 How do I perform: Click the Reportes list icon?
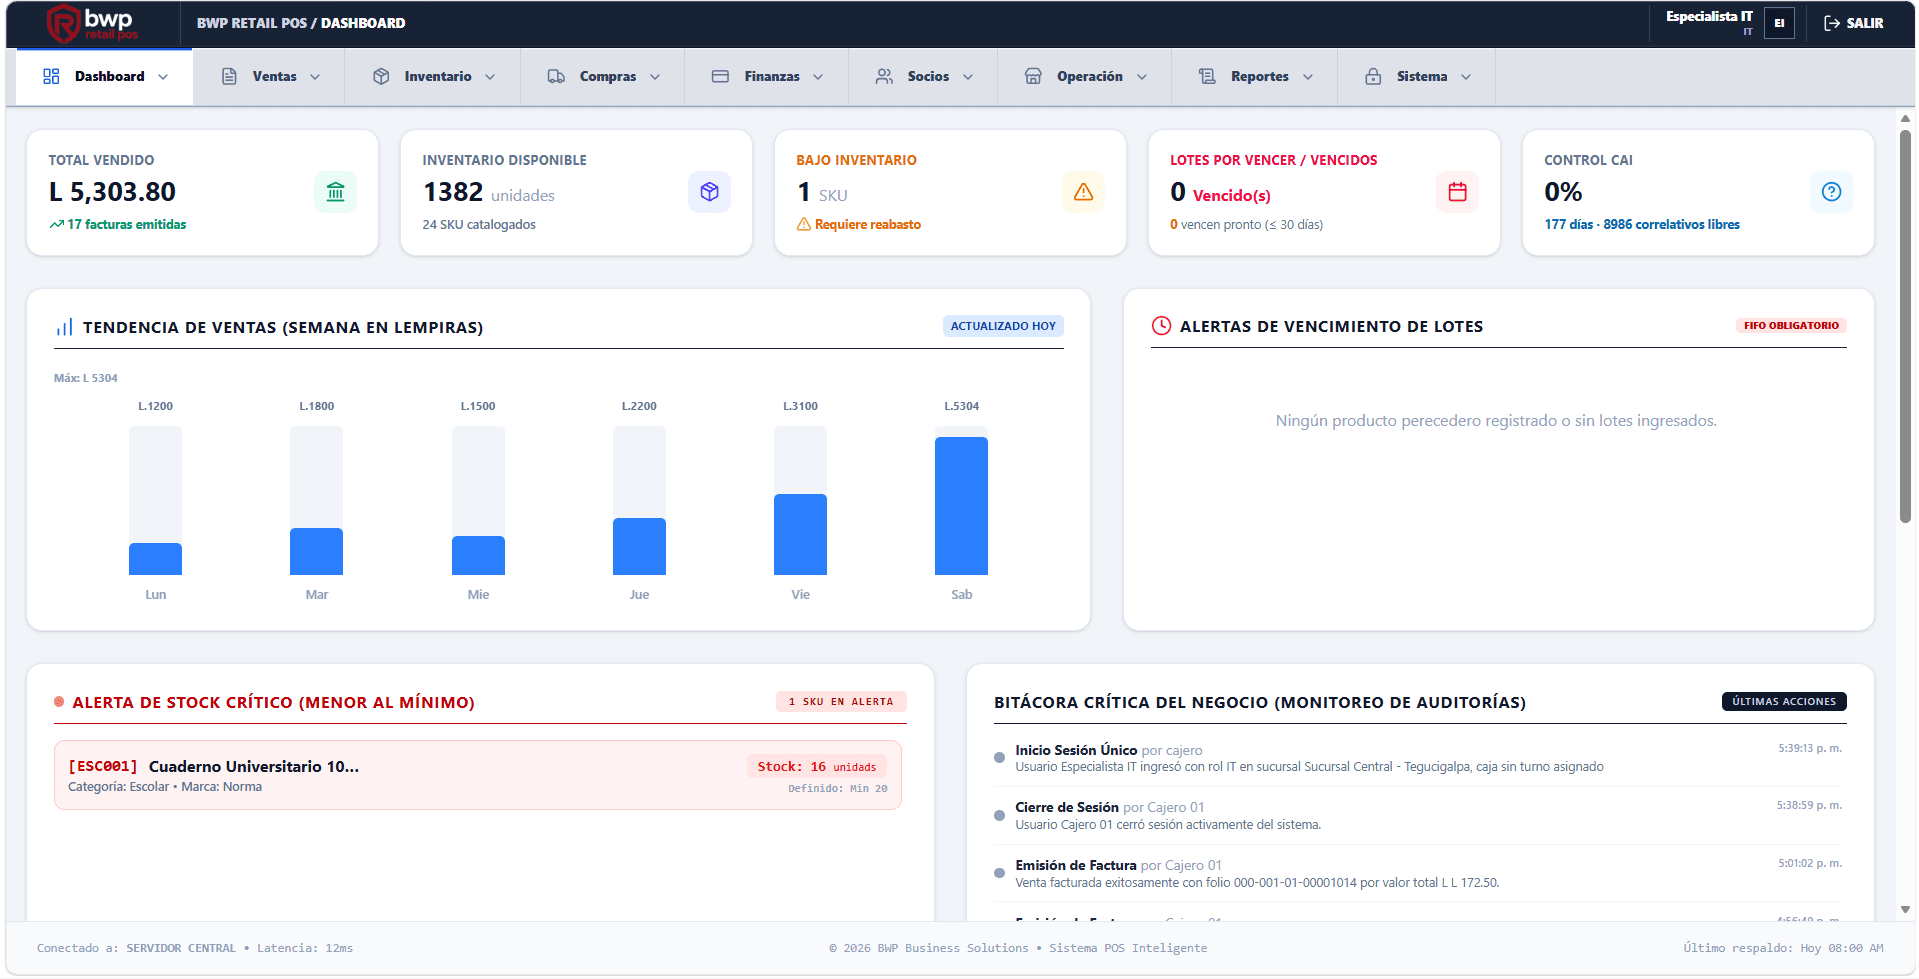coord(1207,76)
